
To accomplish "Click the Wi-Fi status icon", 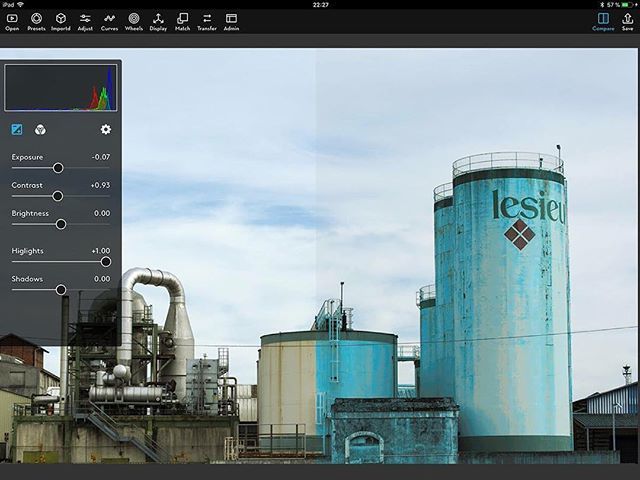I will coord(20,4).
